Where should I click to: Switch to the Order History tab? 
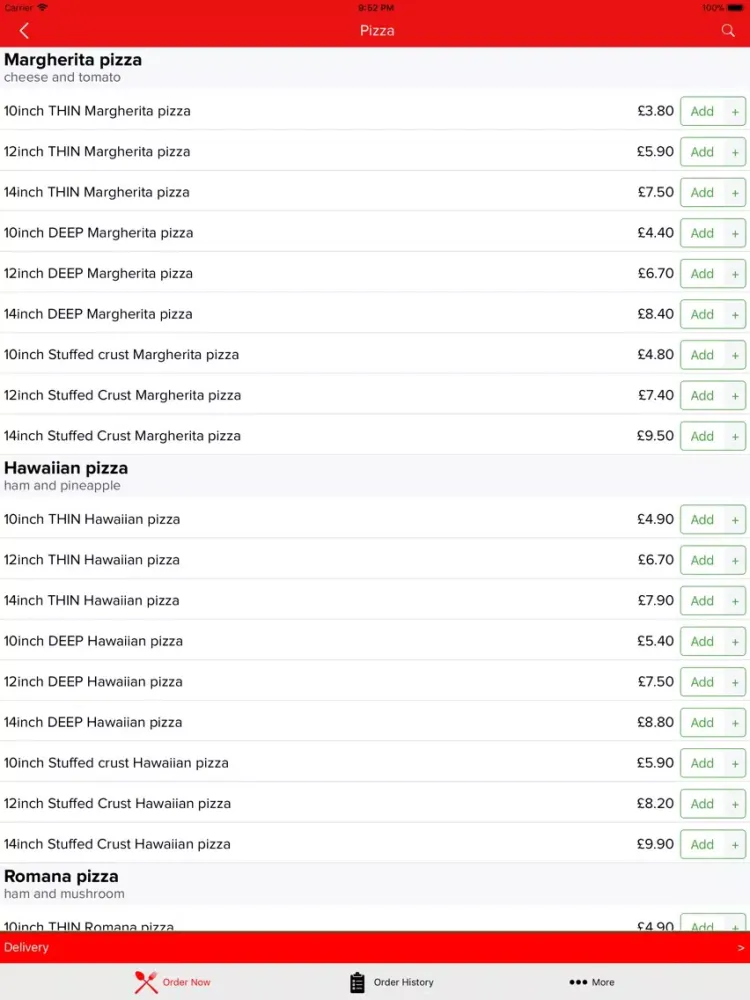coord(392,982)
